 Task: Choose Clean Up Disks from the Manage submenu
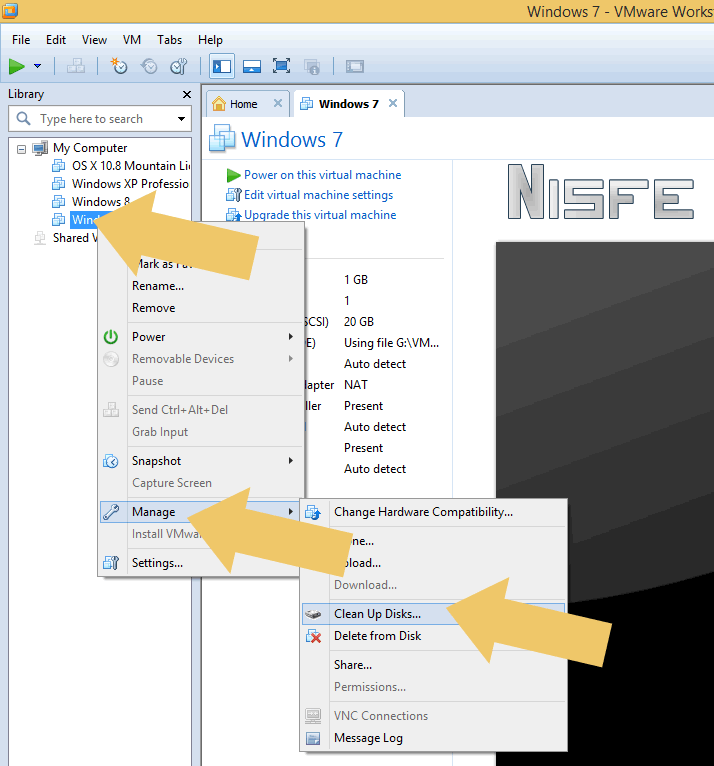coord(377,614)
